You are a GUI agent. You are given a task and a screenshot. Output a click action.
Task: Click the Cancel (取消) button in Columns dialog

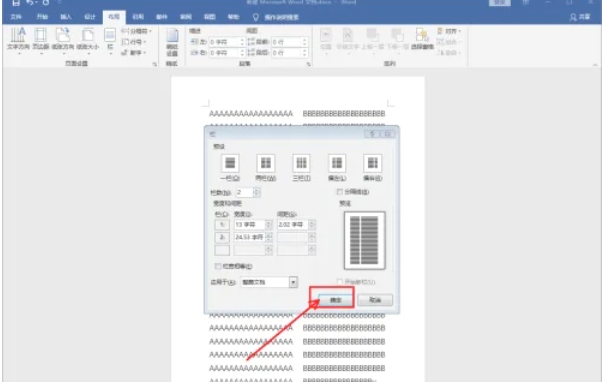(375, 300)
